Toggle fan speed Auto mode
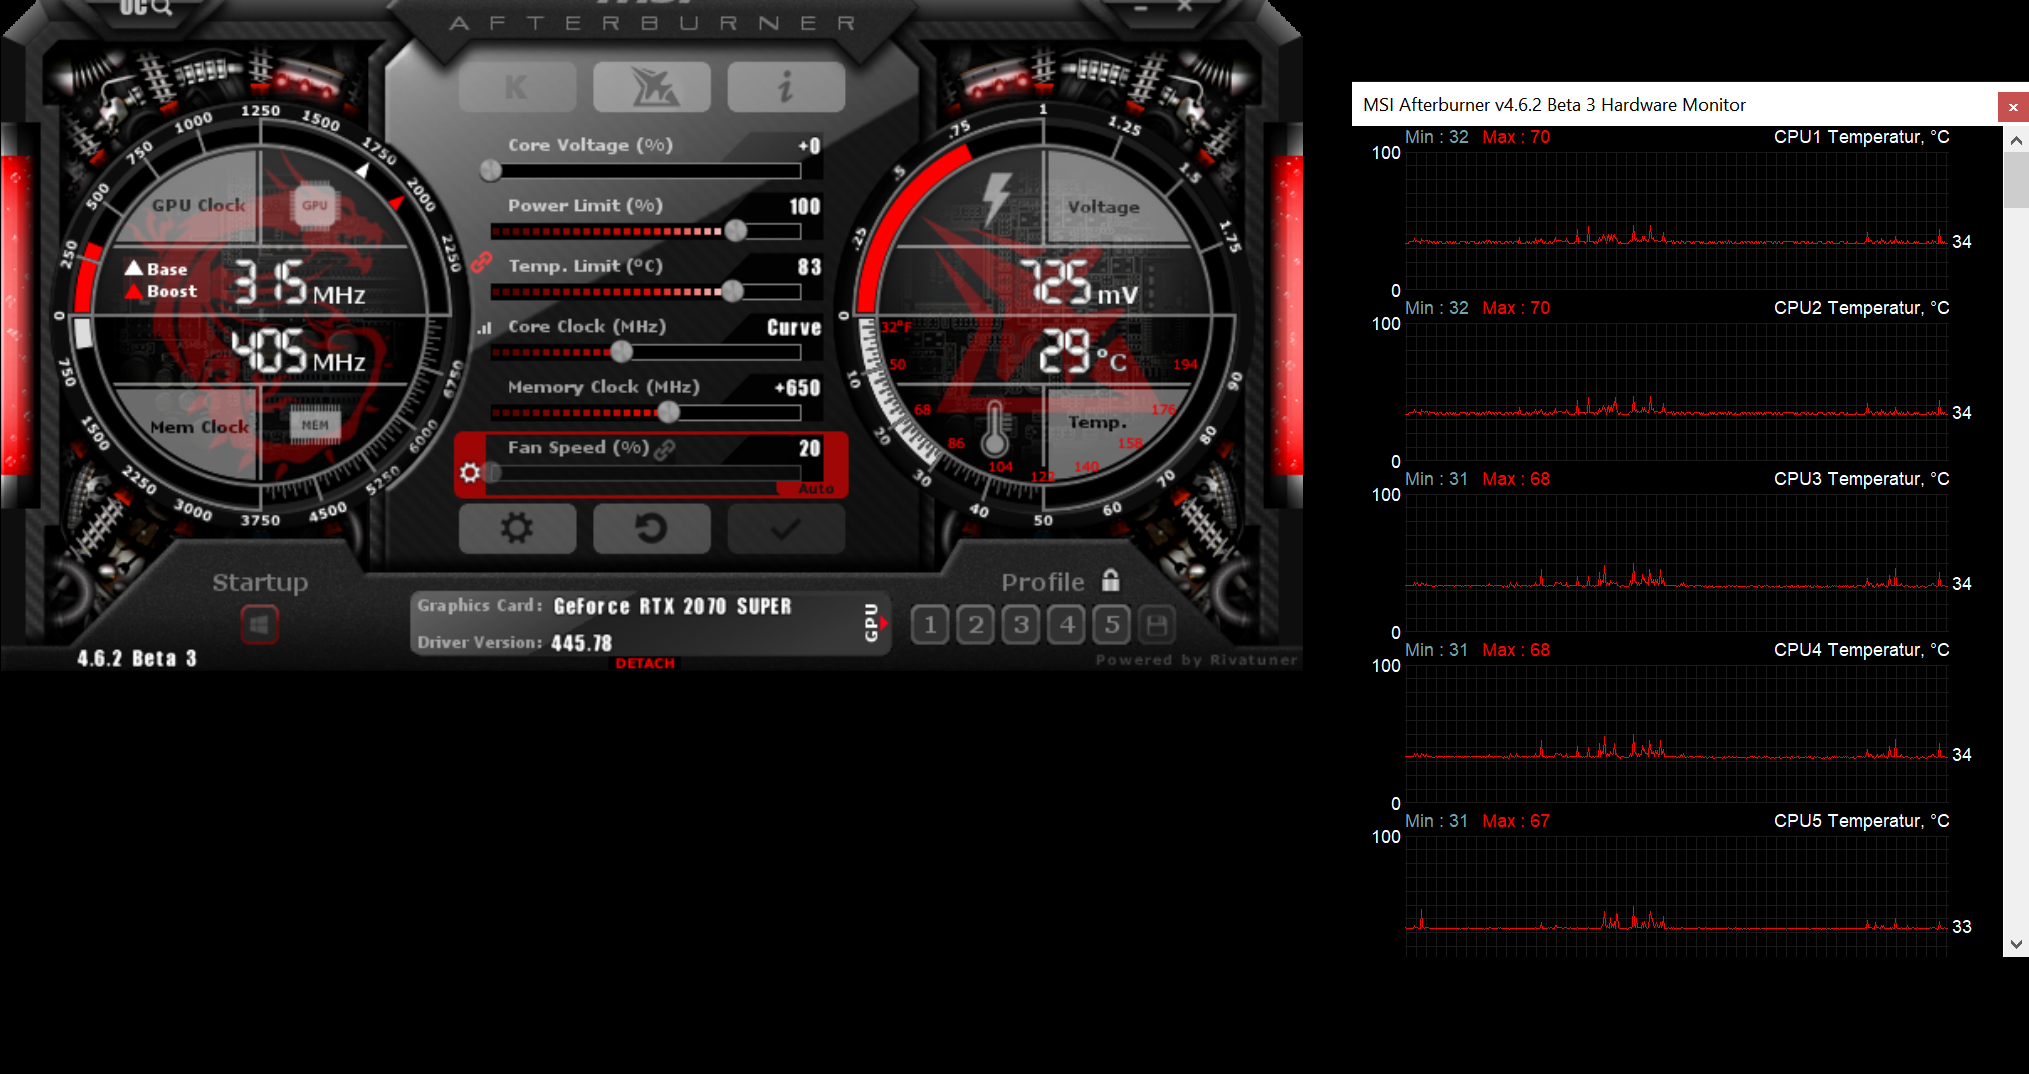 [x=815, y=489]
